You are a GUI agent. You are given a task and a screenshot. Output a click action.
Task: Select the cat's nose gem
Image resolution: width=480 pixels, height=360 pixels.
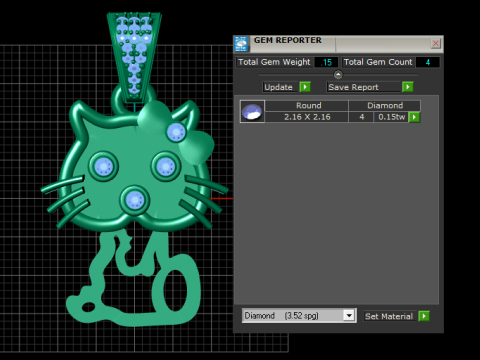tap(135, 200)
